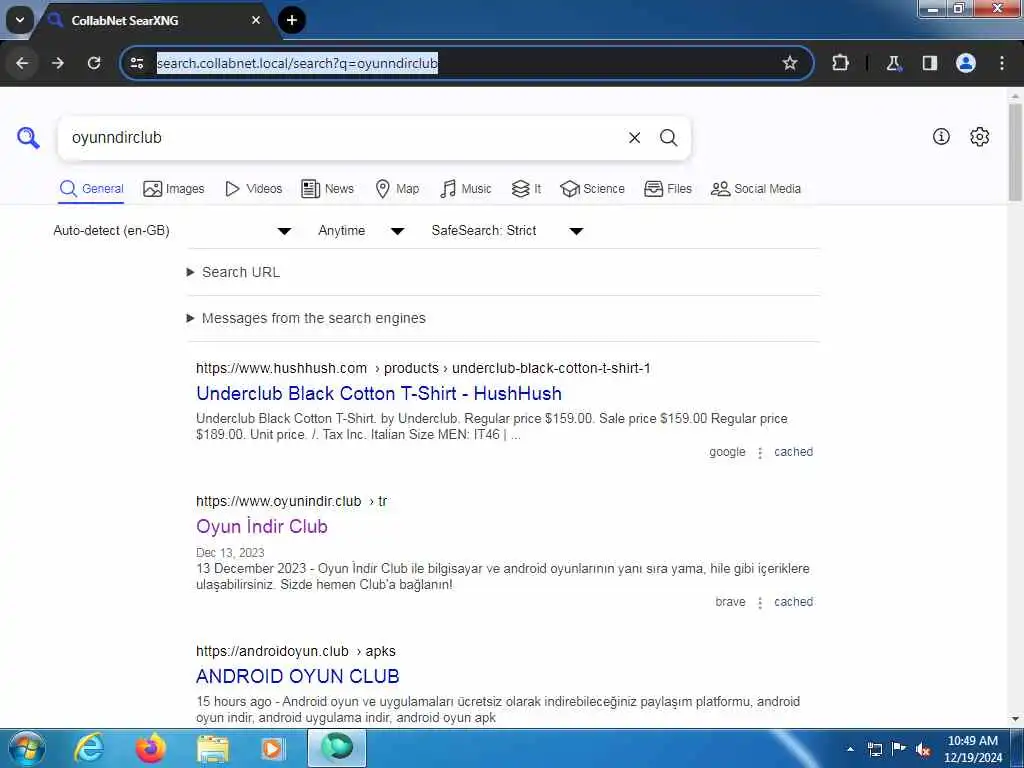Click into the oyunndirclub search field
The height and width of the screenshot is (768, 1024).
tap(340, 138)
